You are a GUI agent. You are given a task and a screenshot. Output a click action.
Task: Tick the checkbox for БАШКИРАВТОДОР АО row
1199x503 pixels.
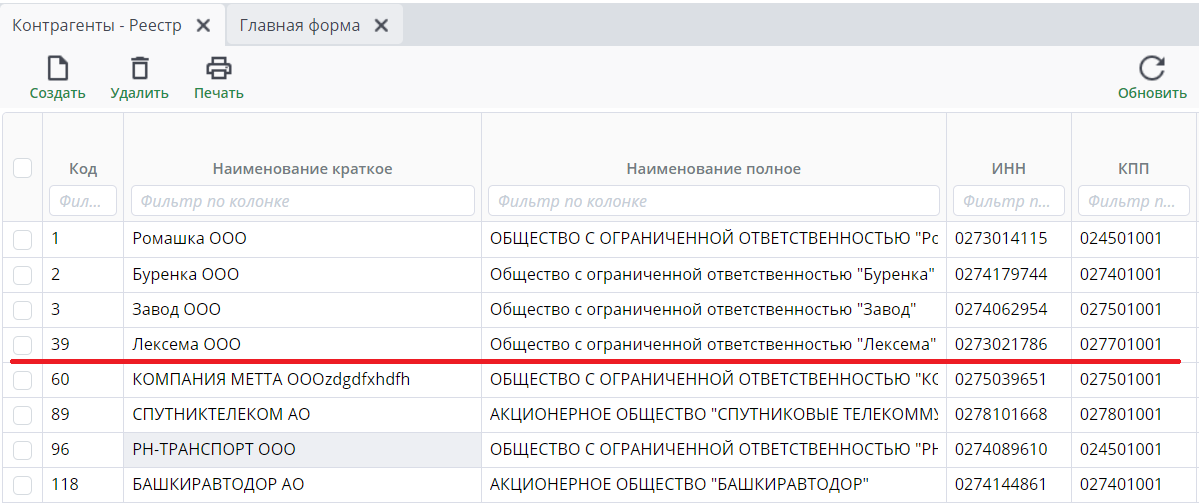22,486
